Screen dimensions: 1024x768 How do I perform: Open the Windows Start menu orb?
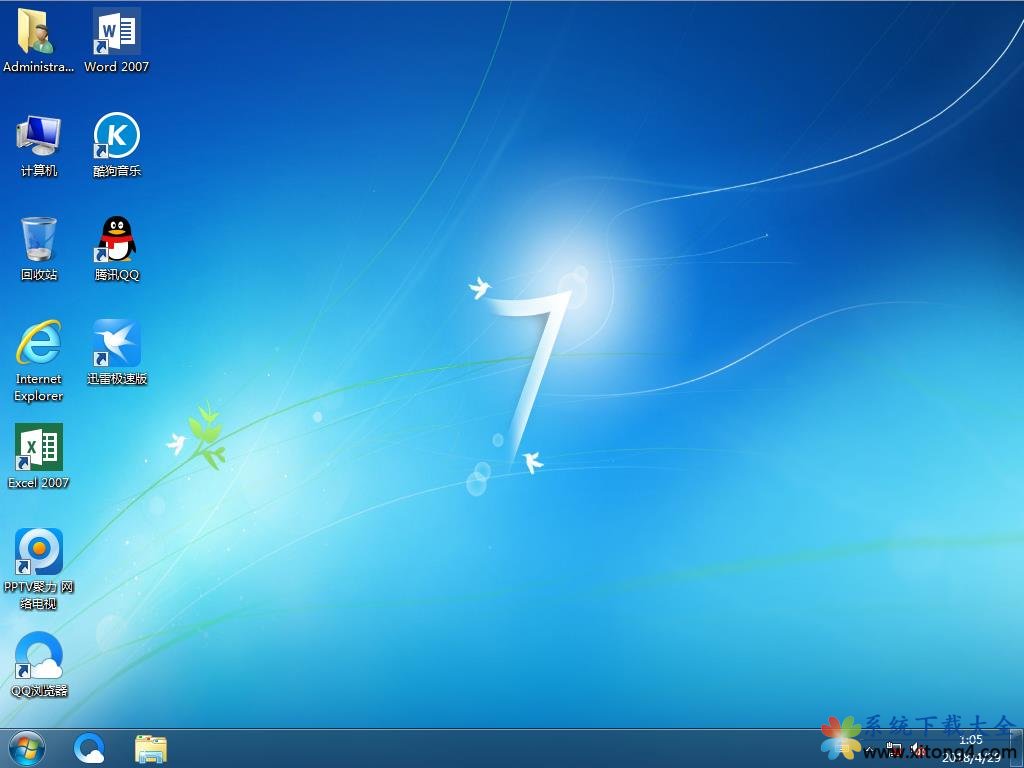point(27,748)
